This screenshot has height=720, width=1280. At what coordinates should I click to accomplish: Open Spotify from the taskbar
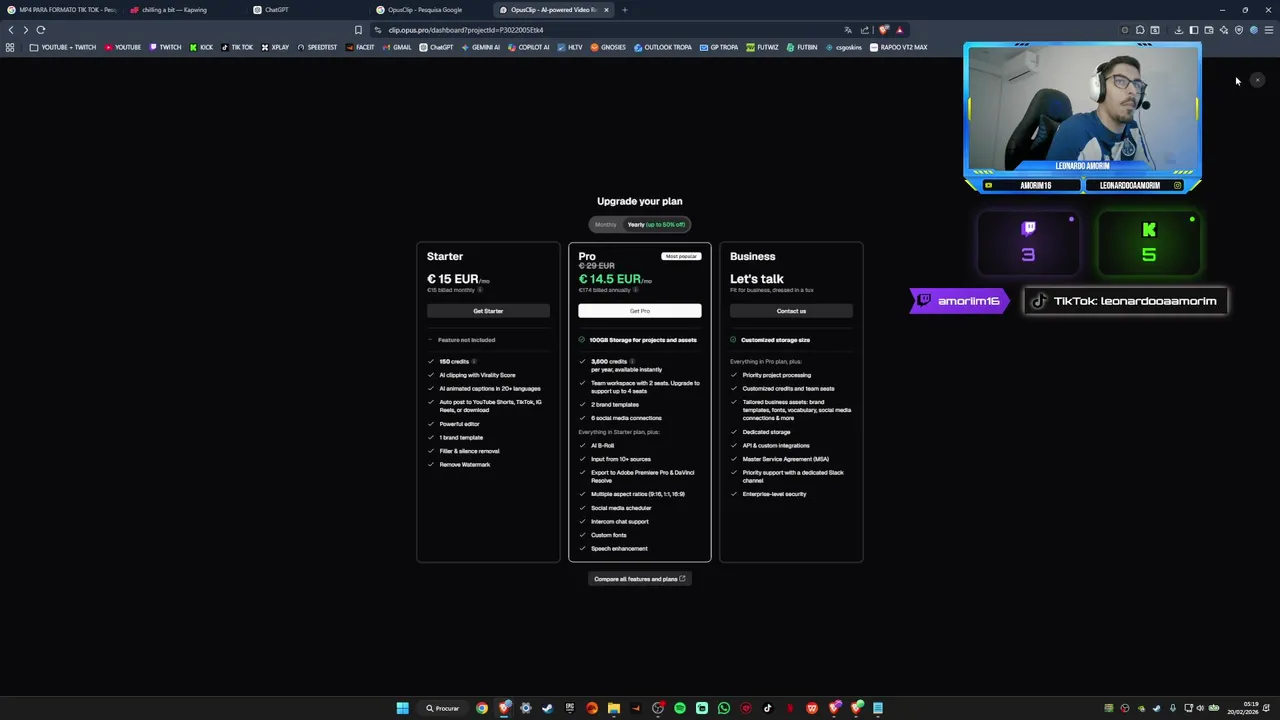click(x=680, y=708)
